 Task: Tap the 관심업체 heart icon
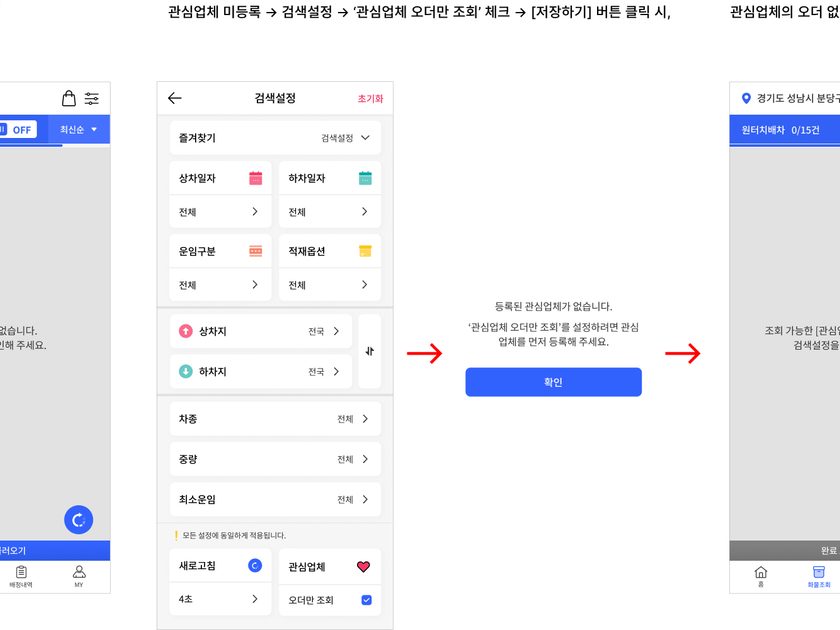tap(363, 566)
